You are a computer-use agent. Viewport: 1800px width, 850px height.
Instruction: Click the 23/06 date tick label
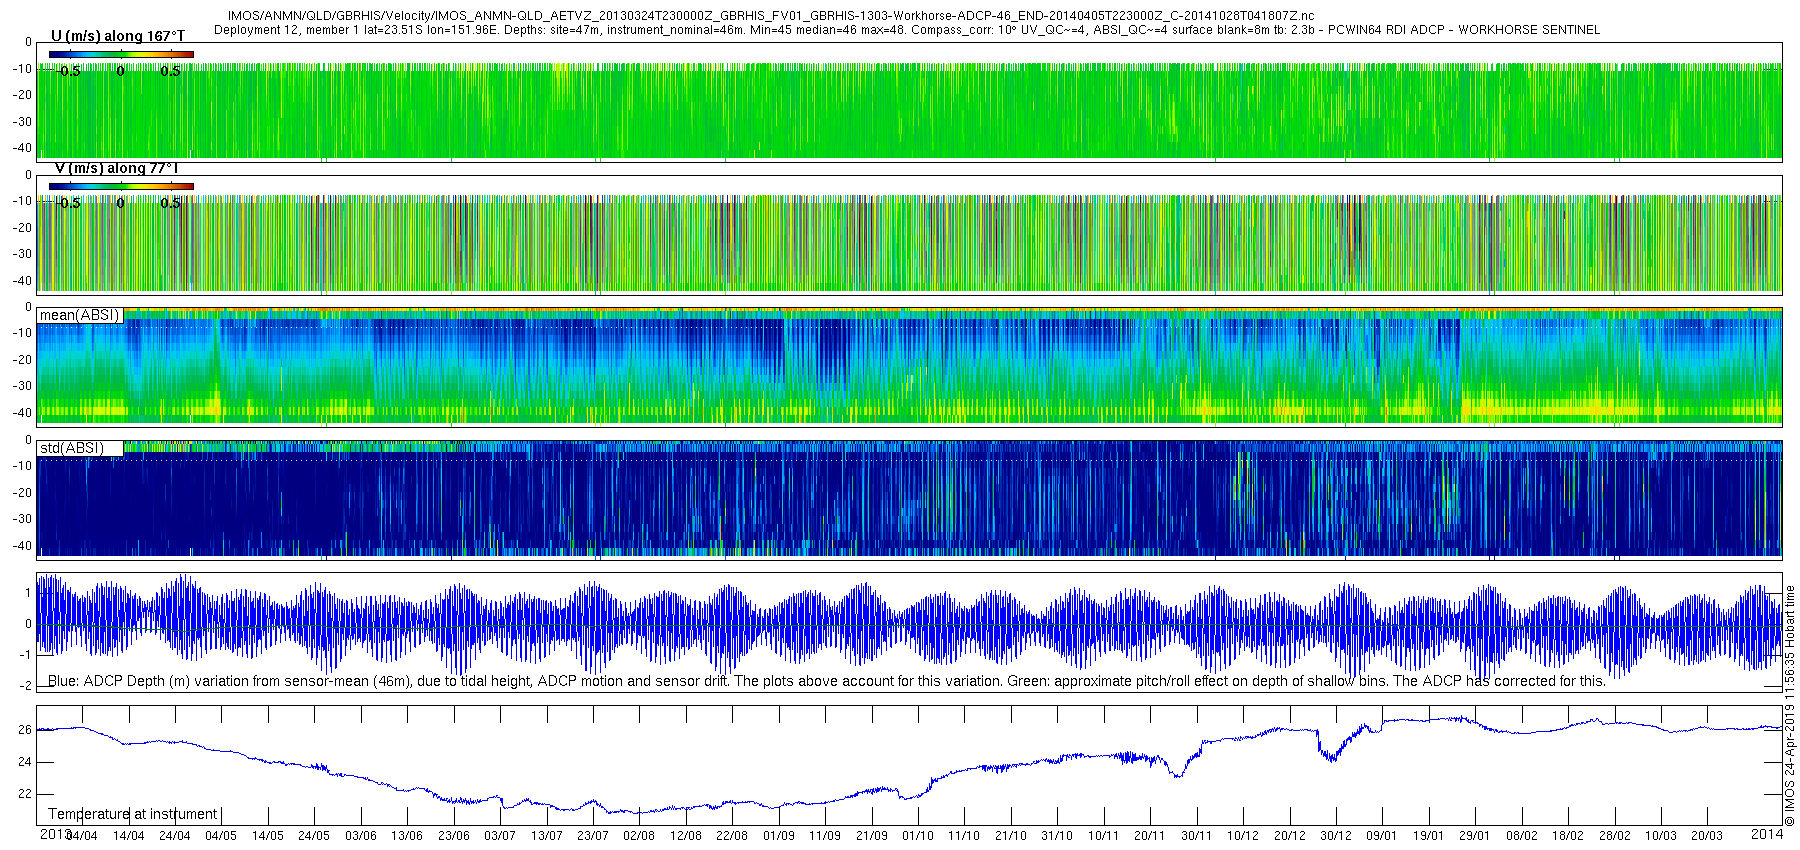pos(453,836)
